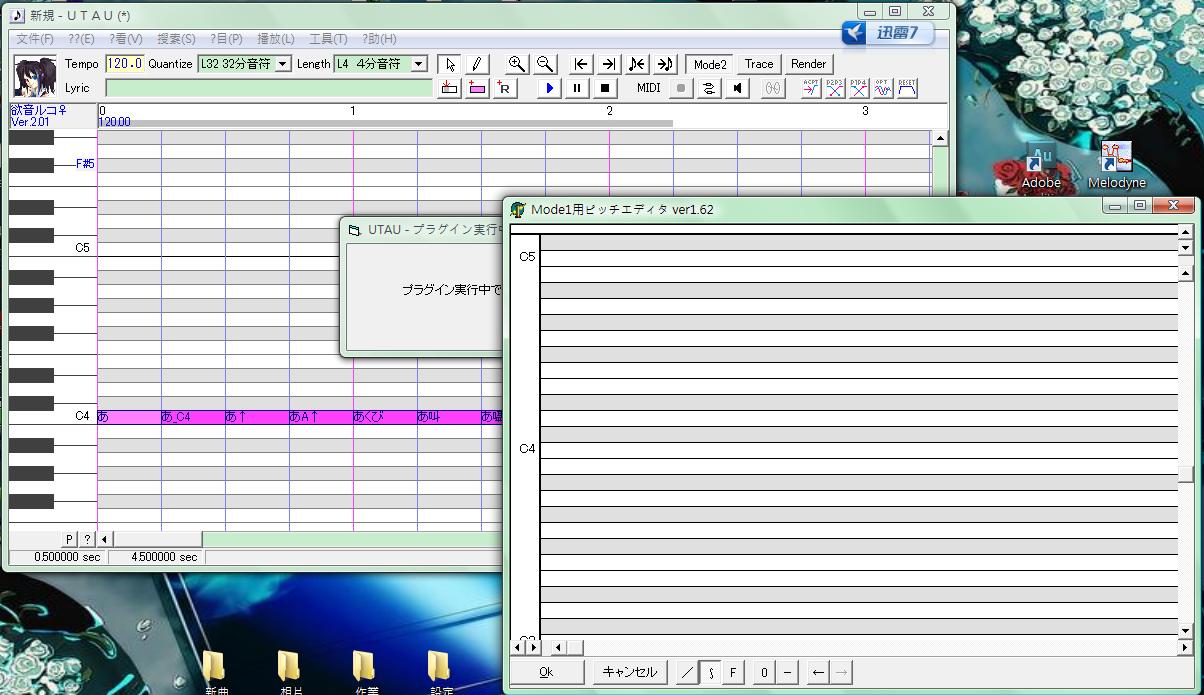Click the 0 button in pitch editor
The height and width of the screenshot is (695, 1204).
764,672
